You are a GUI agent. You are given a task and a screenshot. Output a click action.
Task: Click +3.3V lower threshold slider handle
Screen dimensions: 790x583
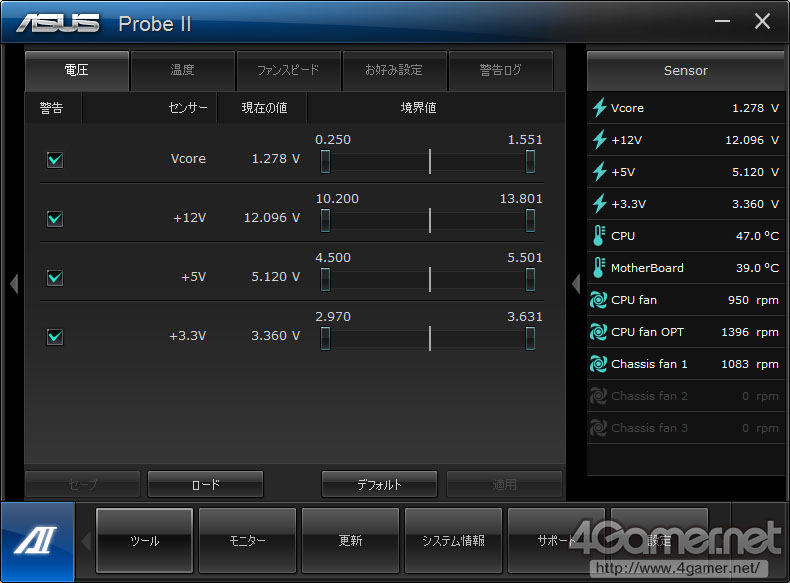point(325,338)
